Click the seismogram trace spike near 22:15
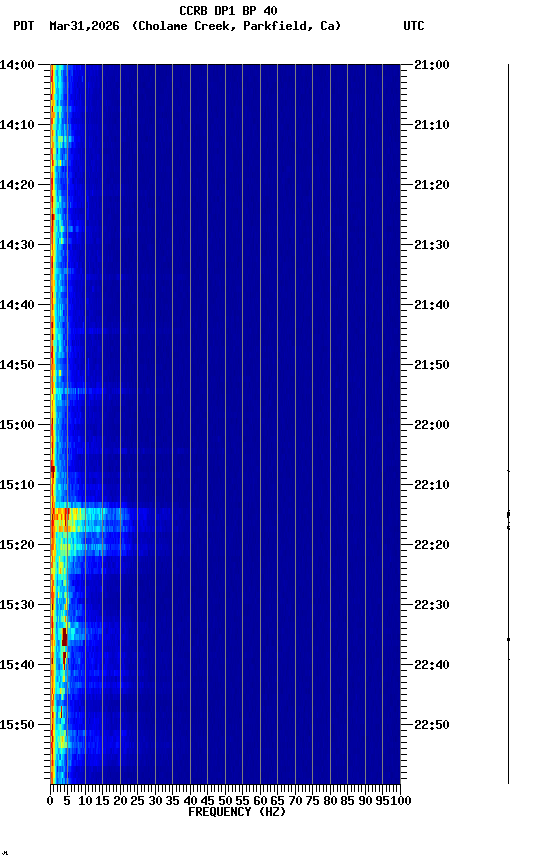552x864 pixels. pos(508,515)
